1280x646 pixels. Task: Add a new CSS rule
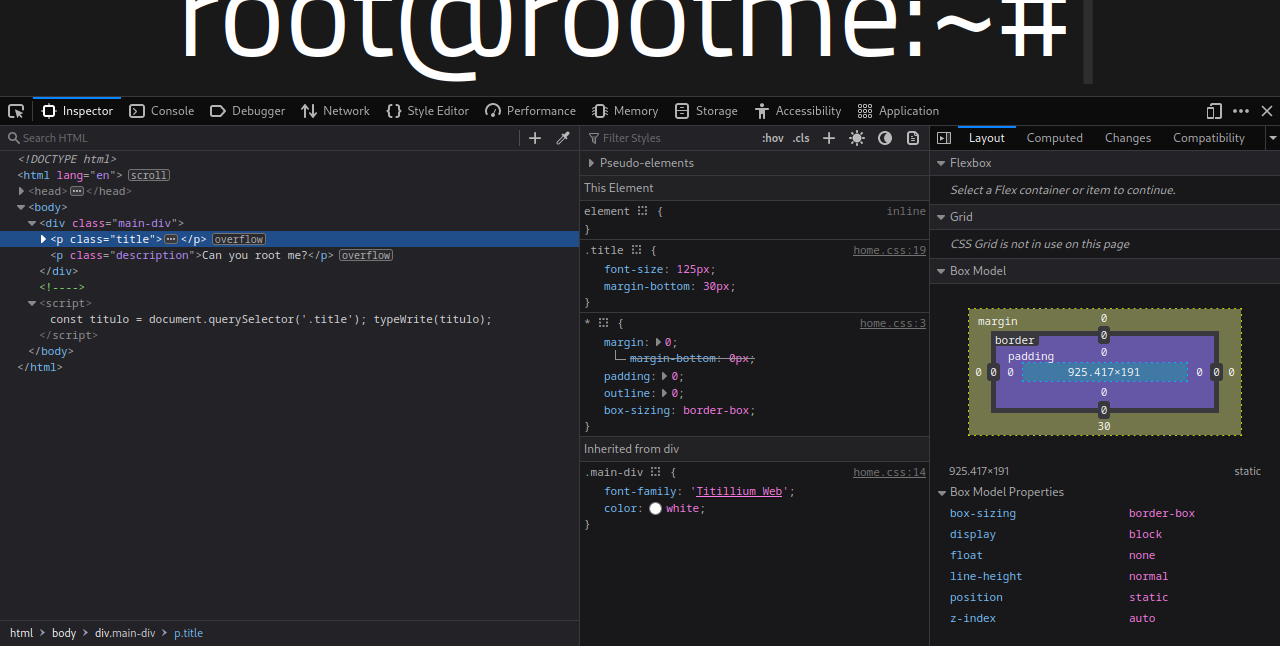(x=829, y=138)
